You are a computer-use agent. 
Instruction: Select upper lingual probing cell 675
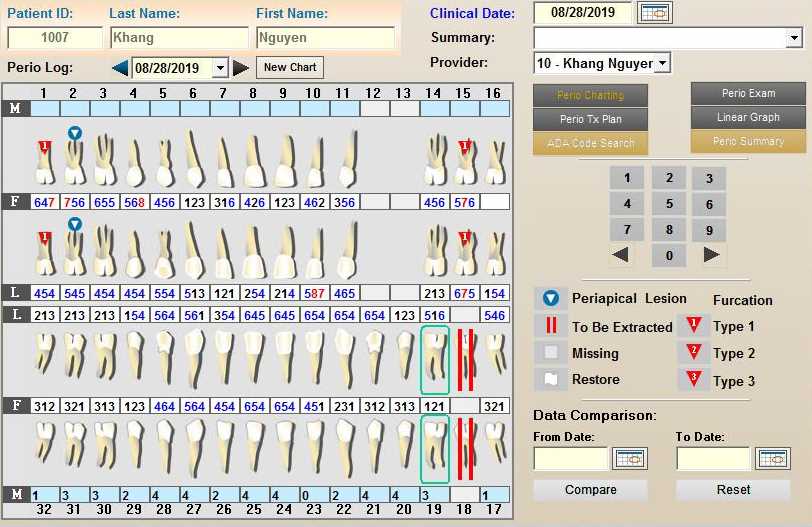pyautogui.click(x=465, y=294)
